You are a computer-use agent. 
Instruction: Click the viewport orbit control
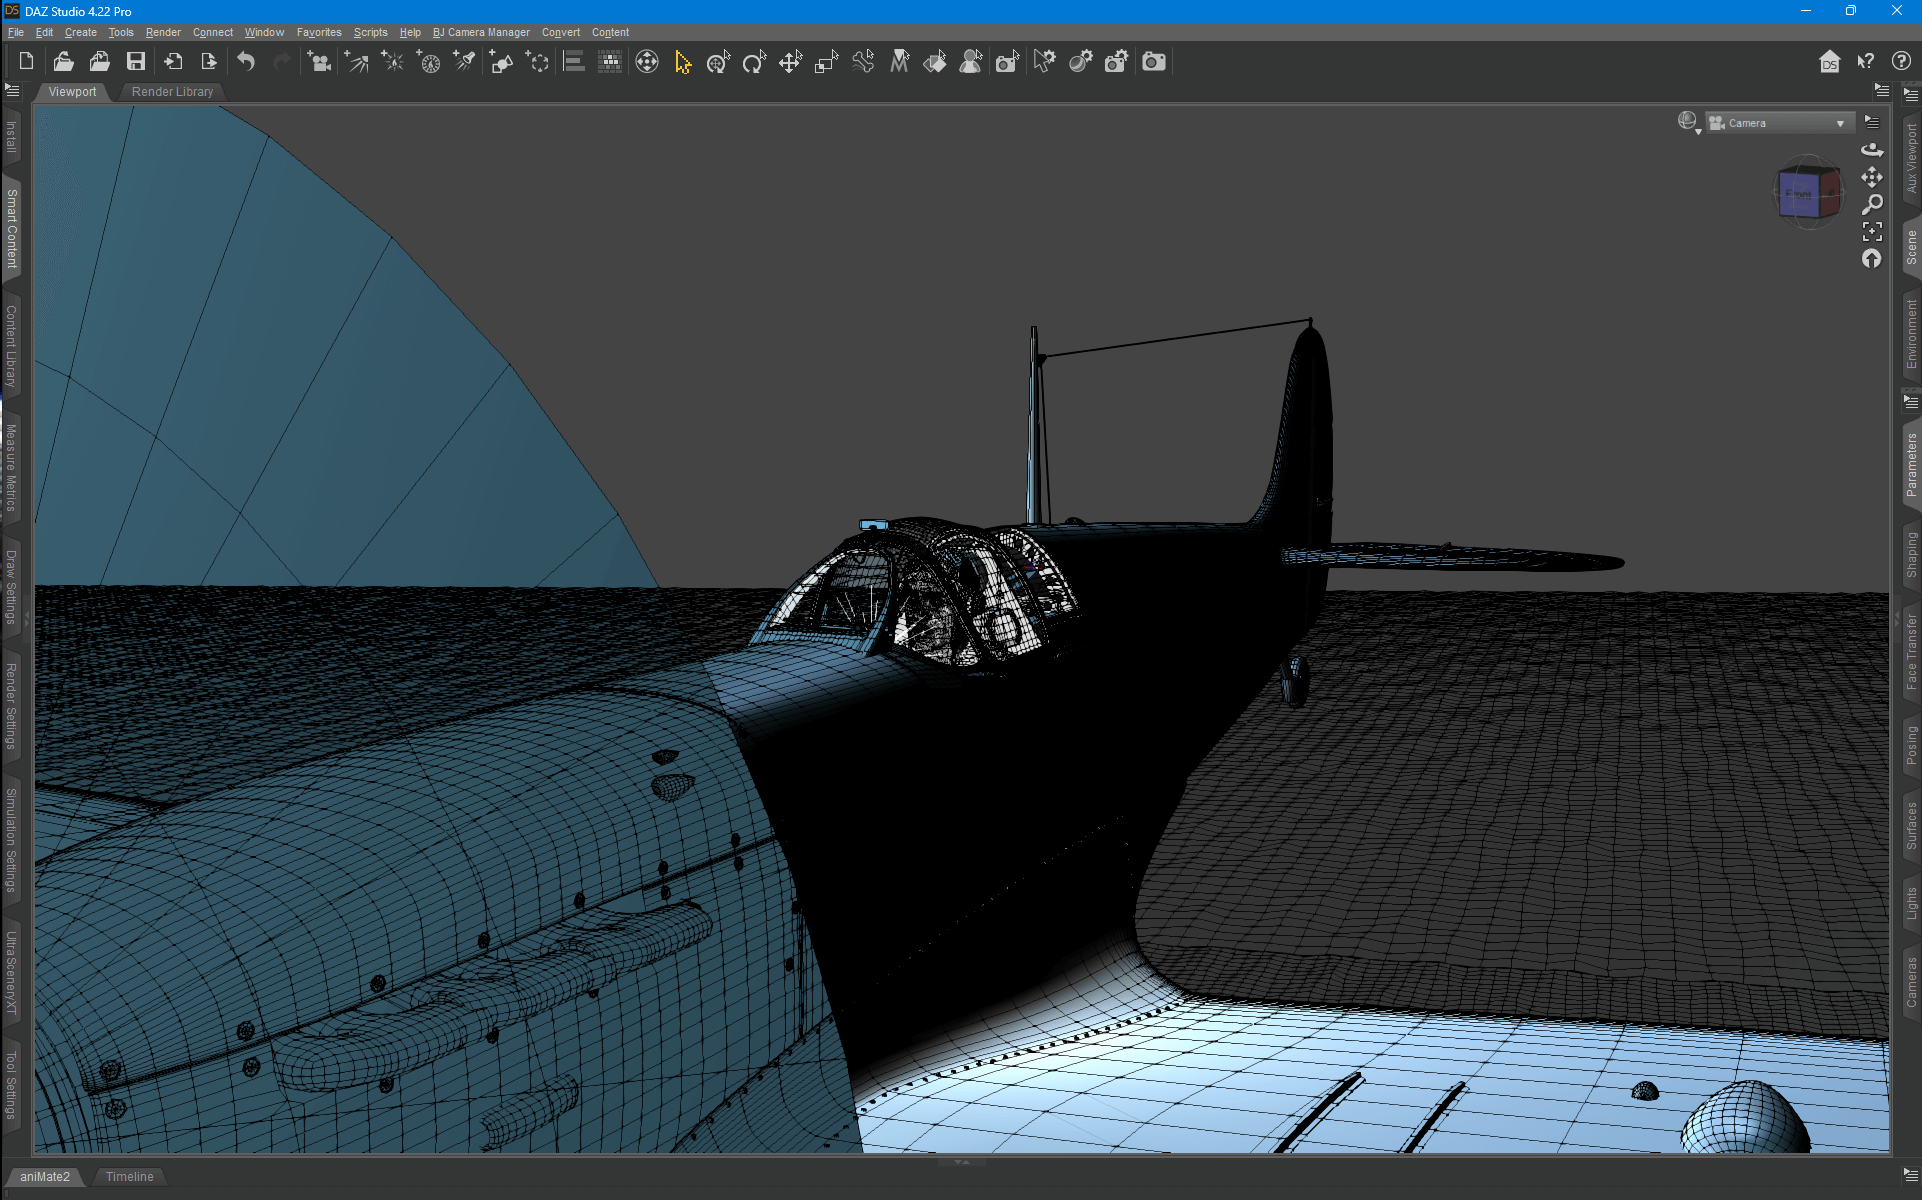[x=1872, y=150]
